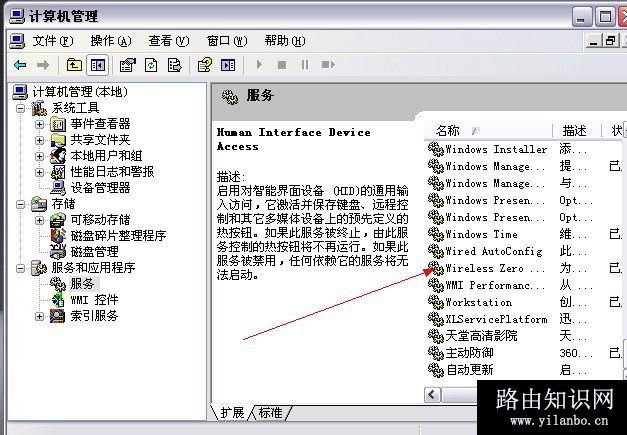Expand the 本地用户和组 node
The height and width of the screenshot is (435, 627).
tap(39, 156)
